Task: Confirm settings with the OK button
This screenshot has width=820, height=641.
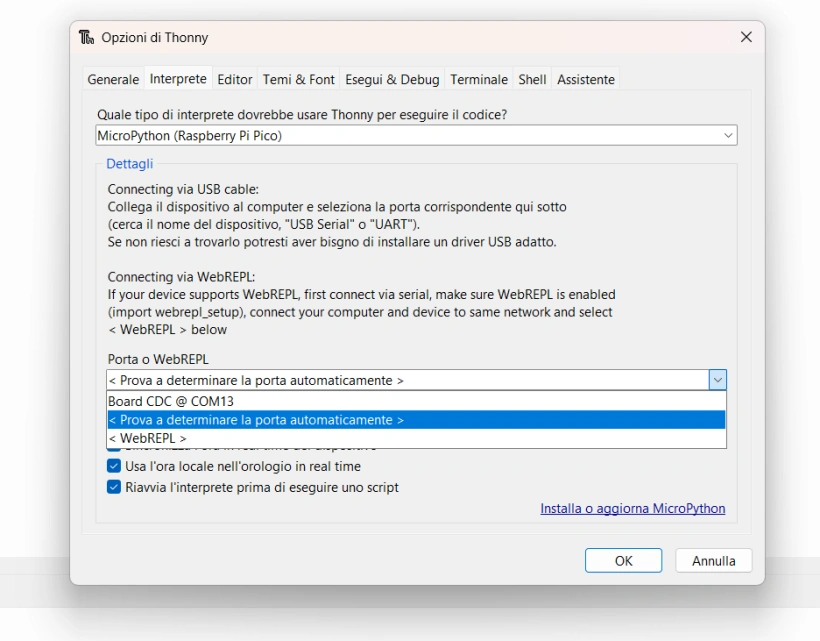Action: point(623,560)
